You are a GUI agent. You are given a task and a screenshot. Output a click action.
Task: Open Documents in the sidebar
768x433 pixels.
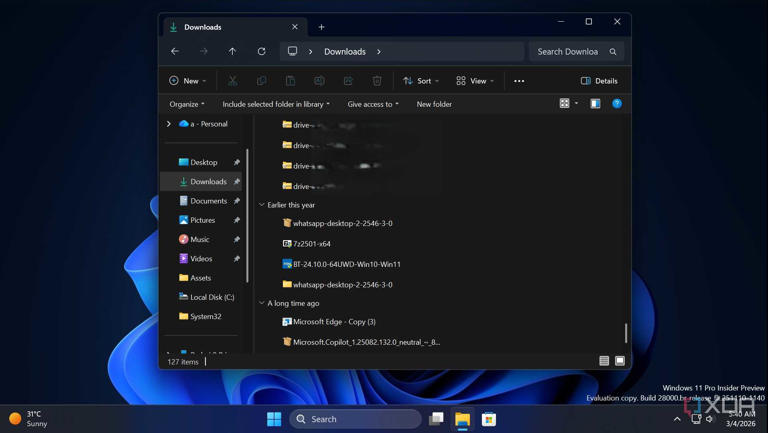coord(203,201)
